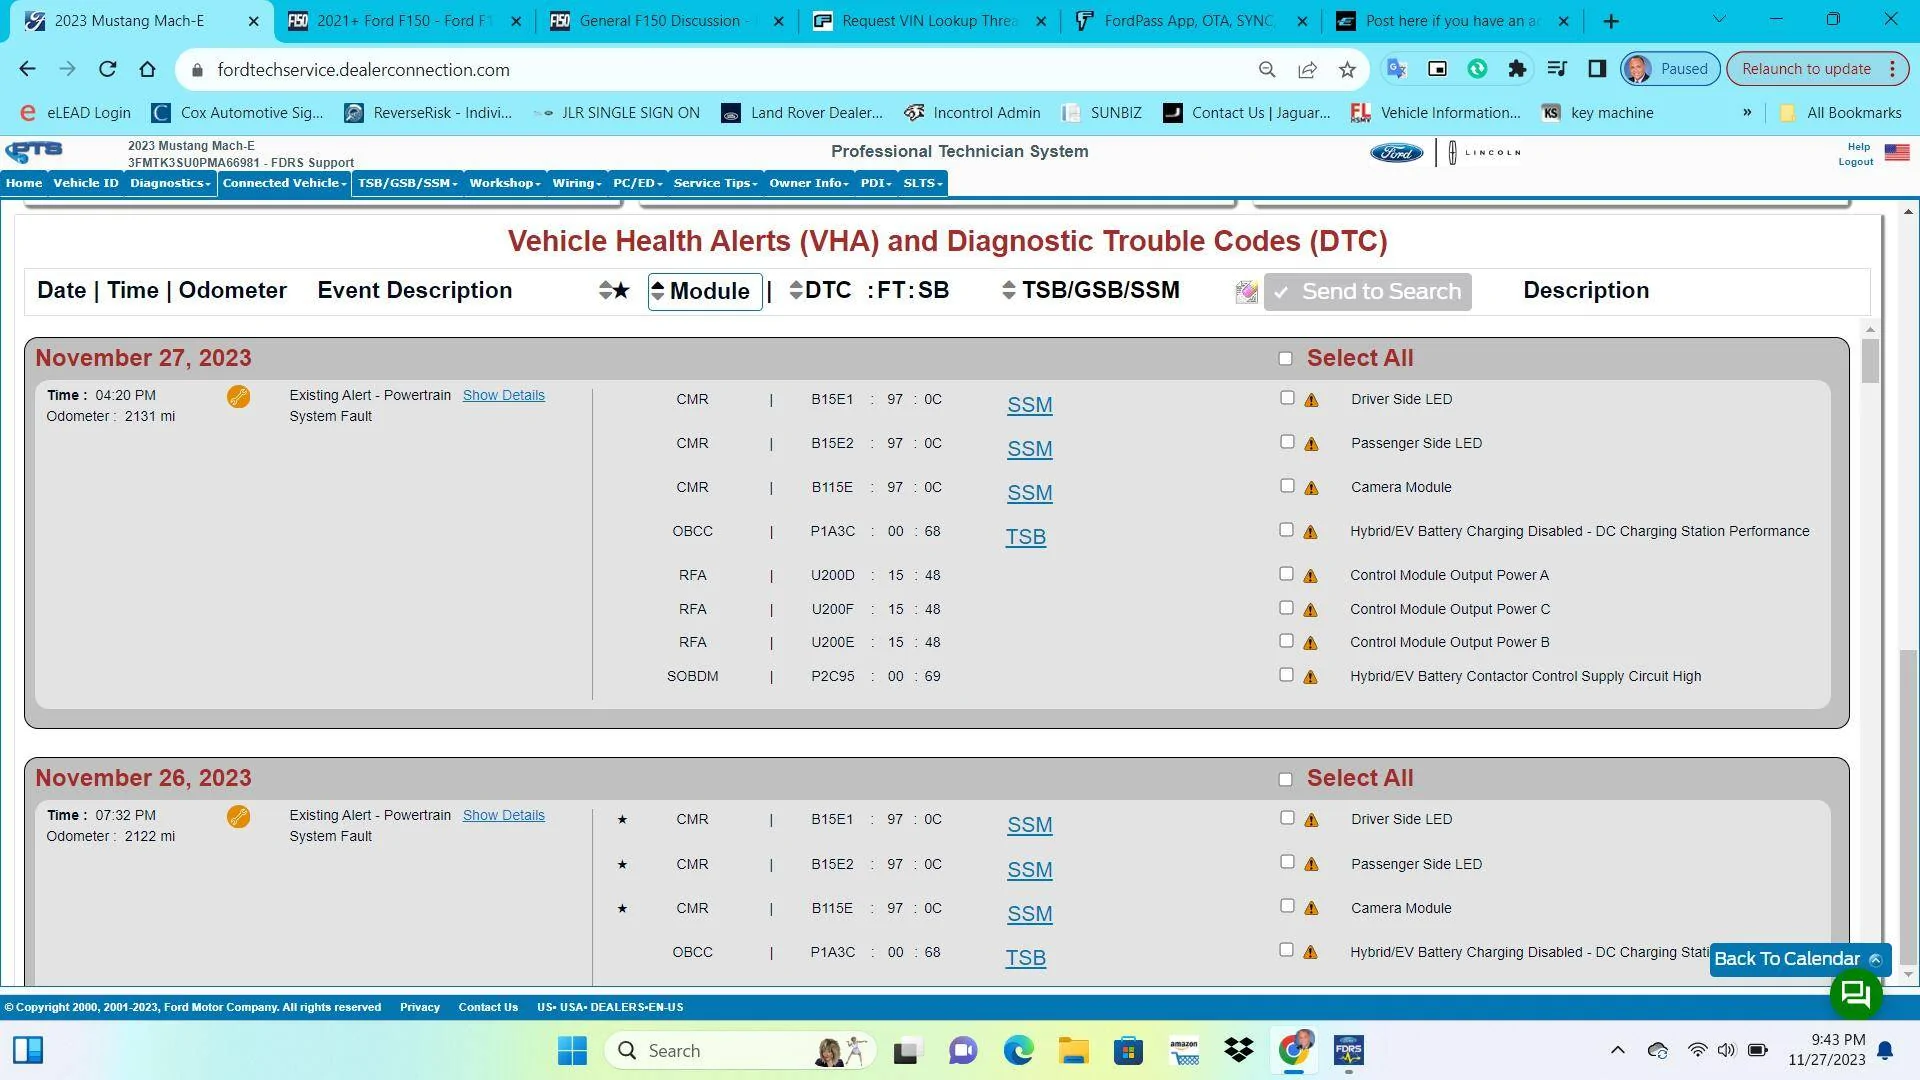This screenshot has width=1920, height=1080.
Task: Open the live chat bubble icon
Action: [1856, 994]
